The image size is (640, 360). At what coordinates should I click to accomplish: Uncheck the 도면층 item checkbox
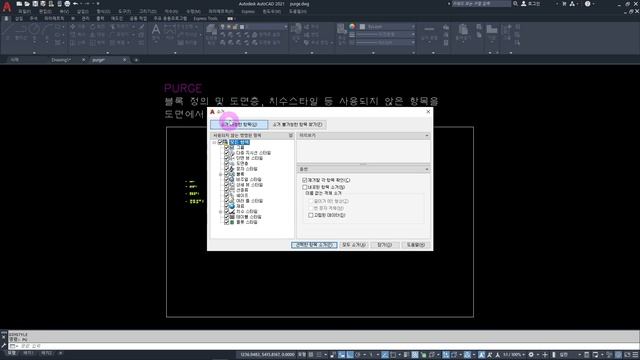tap(227, 163)
